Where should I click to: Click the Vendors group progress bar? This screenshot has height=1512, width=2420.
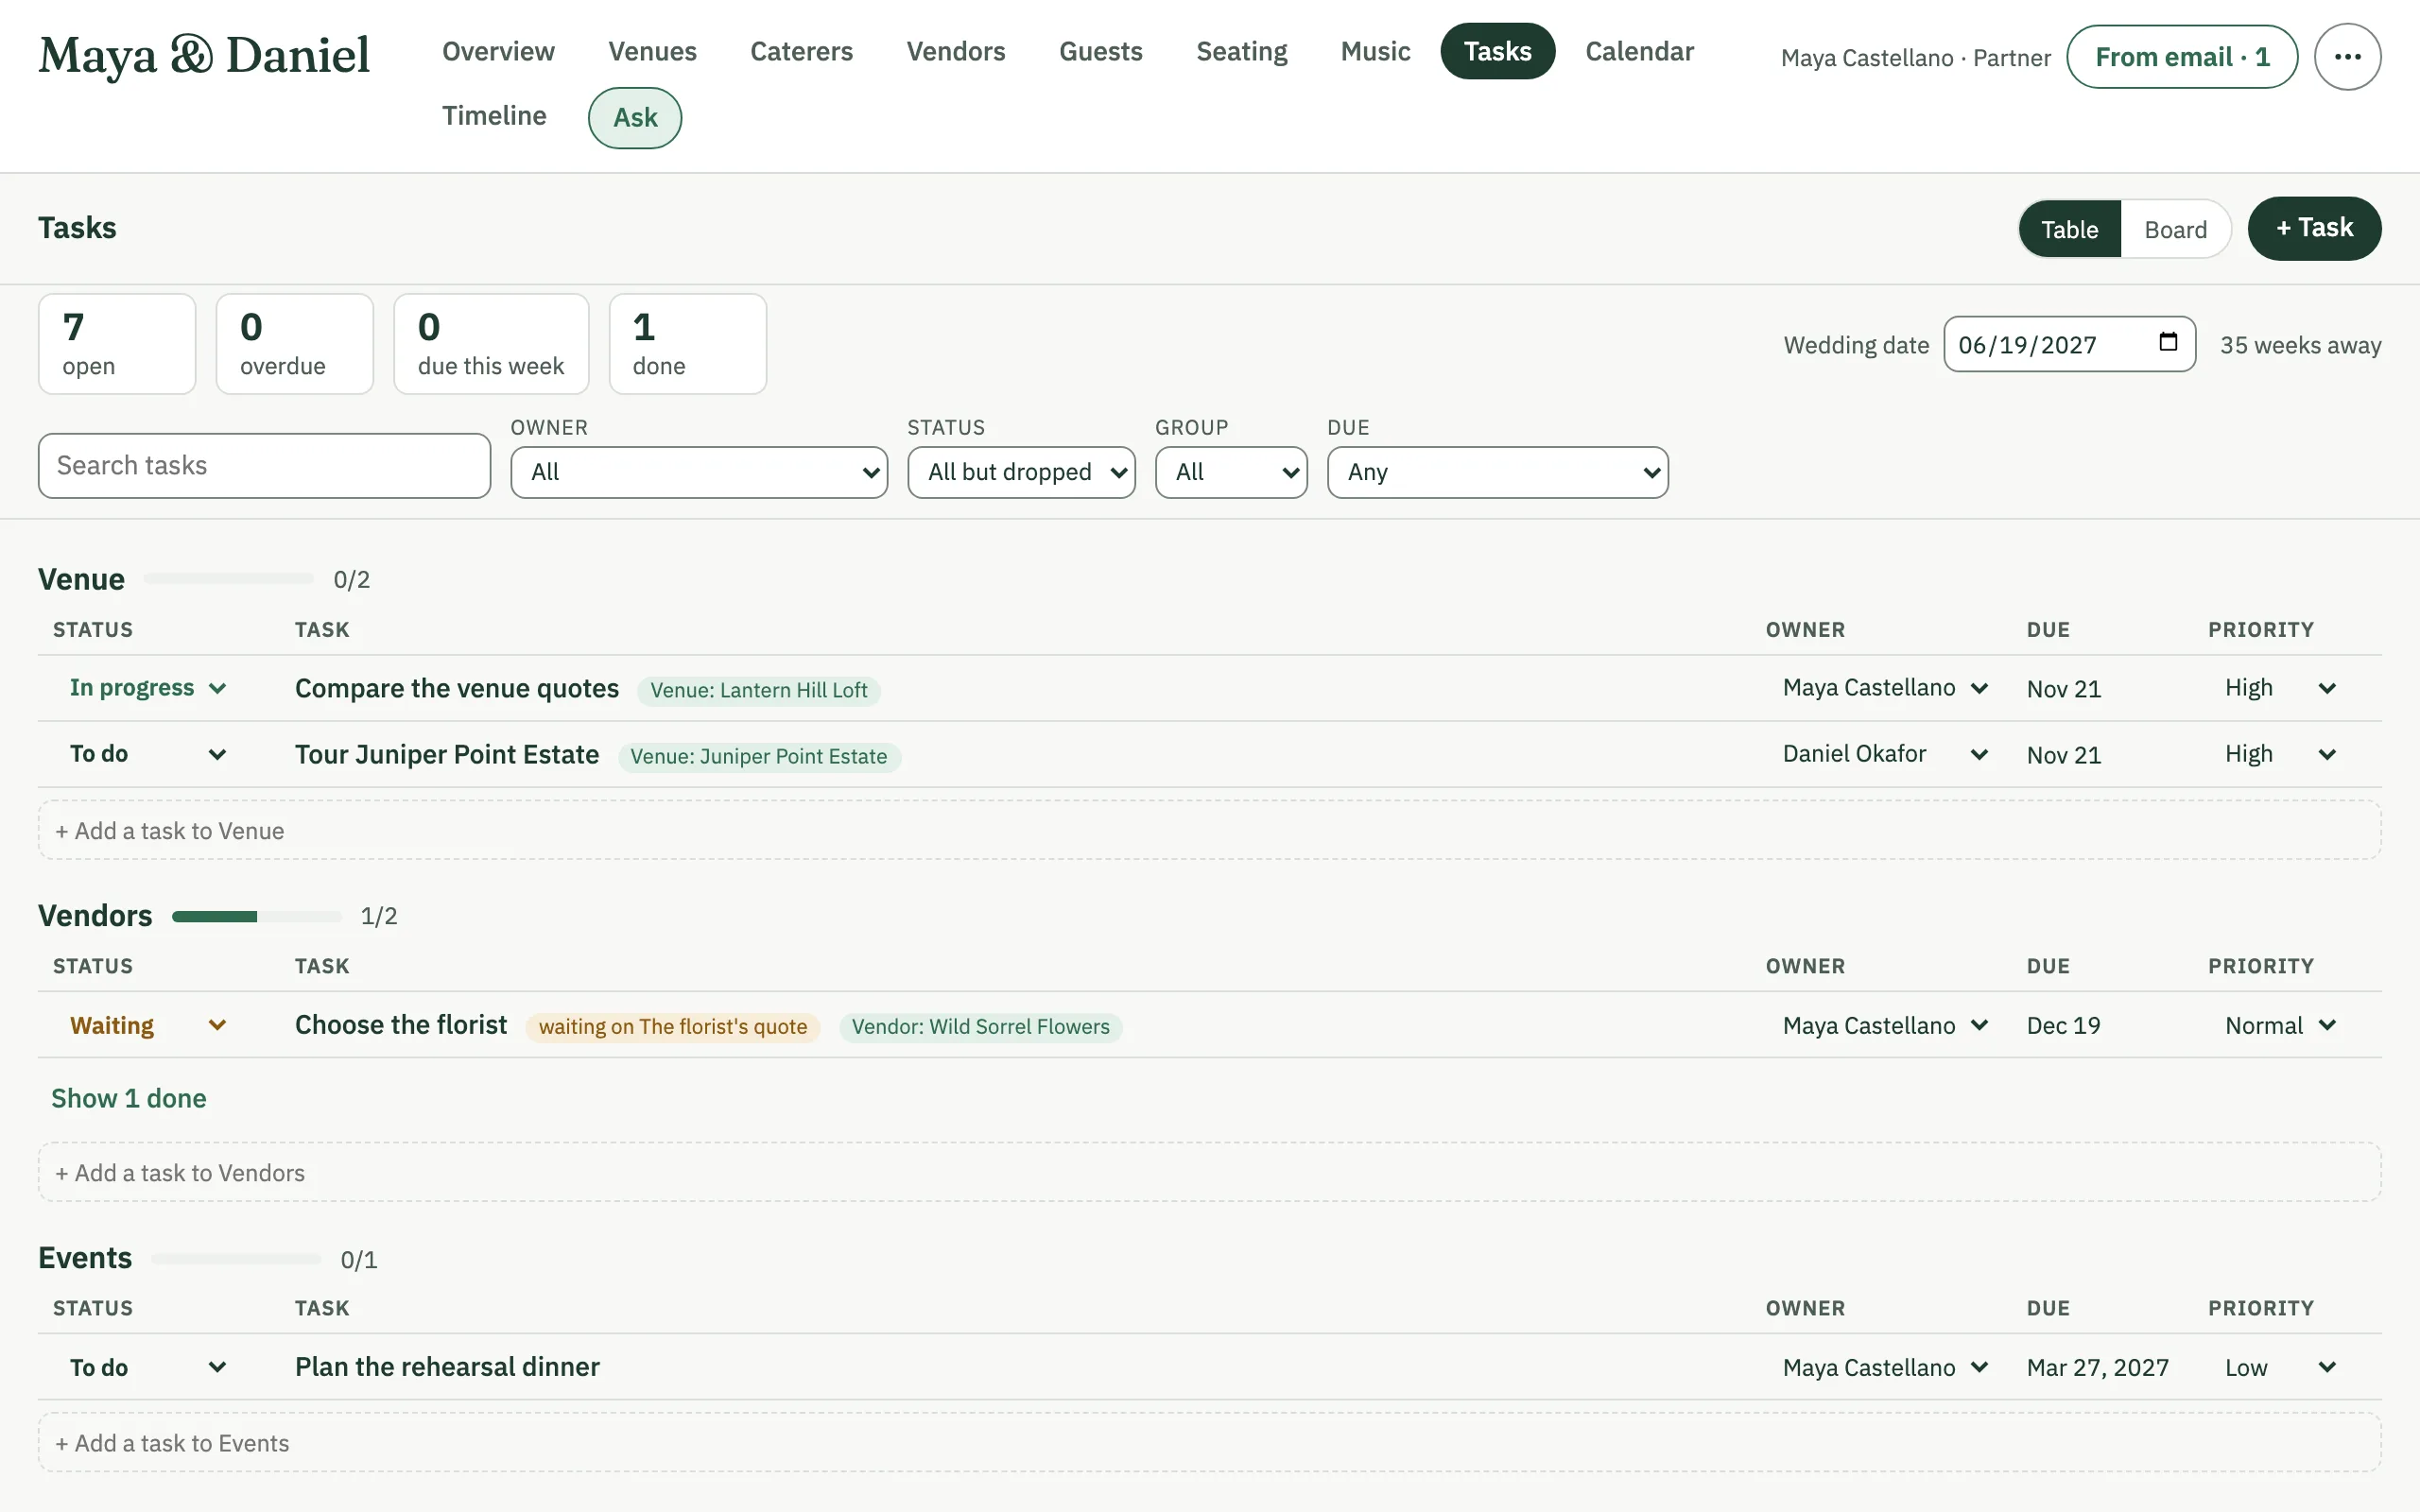click(x=256, y=916)
